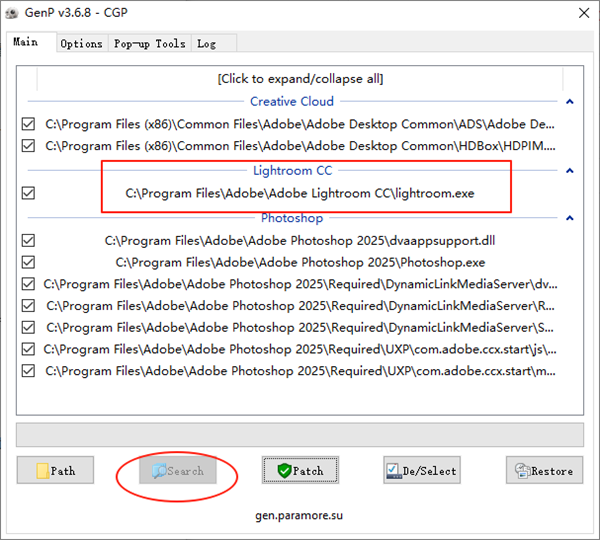Select the Lightroom CC group heading
The image size is (600, 540).
coord(293,171)
